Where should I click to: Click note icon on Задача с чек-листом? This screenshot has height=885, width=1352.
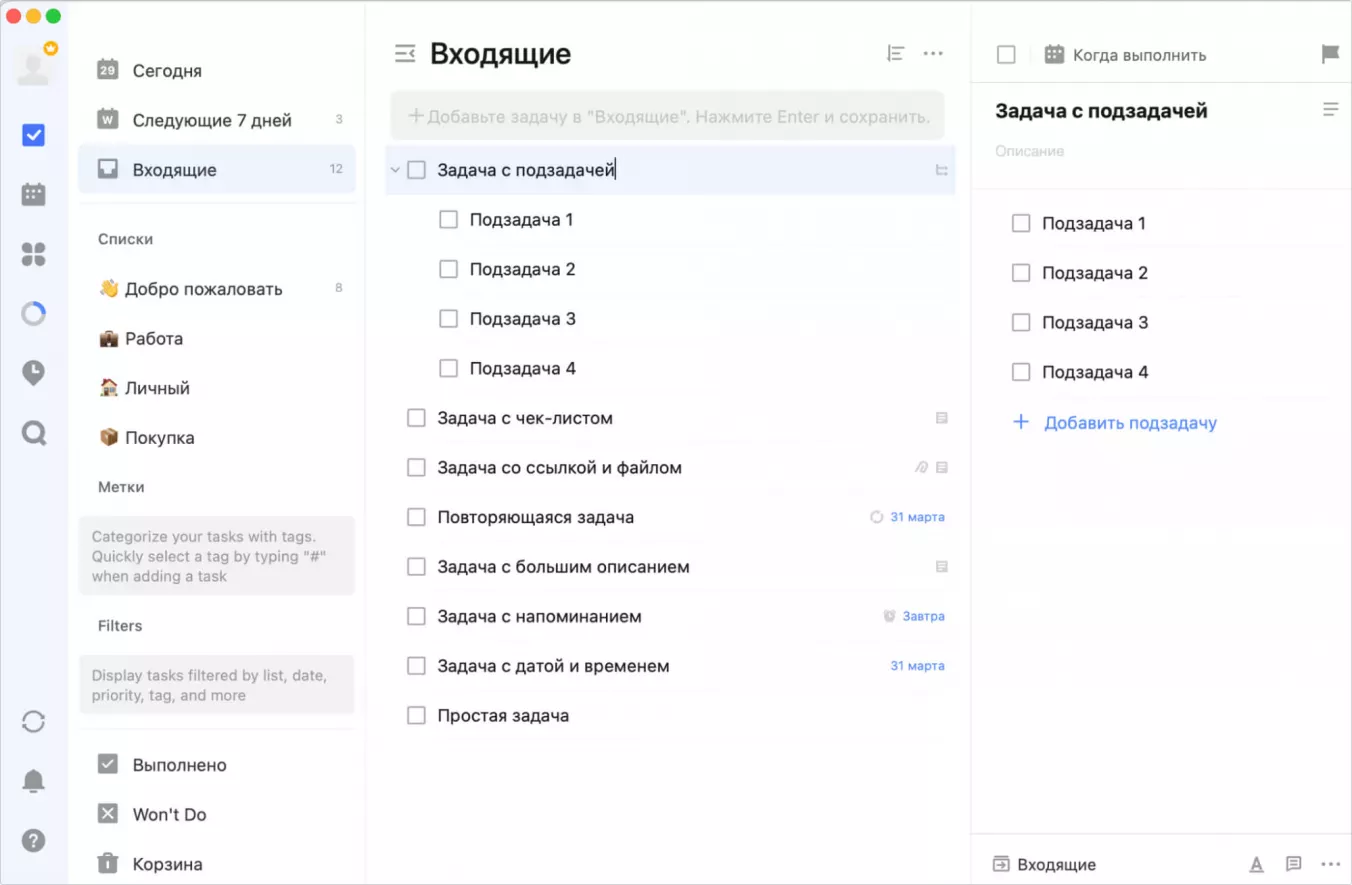(941, 418)
